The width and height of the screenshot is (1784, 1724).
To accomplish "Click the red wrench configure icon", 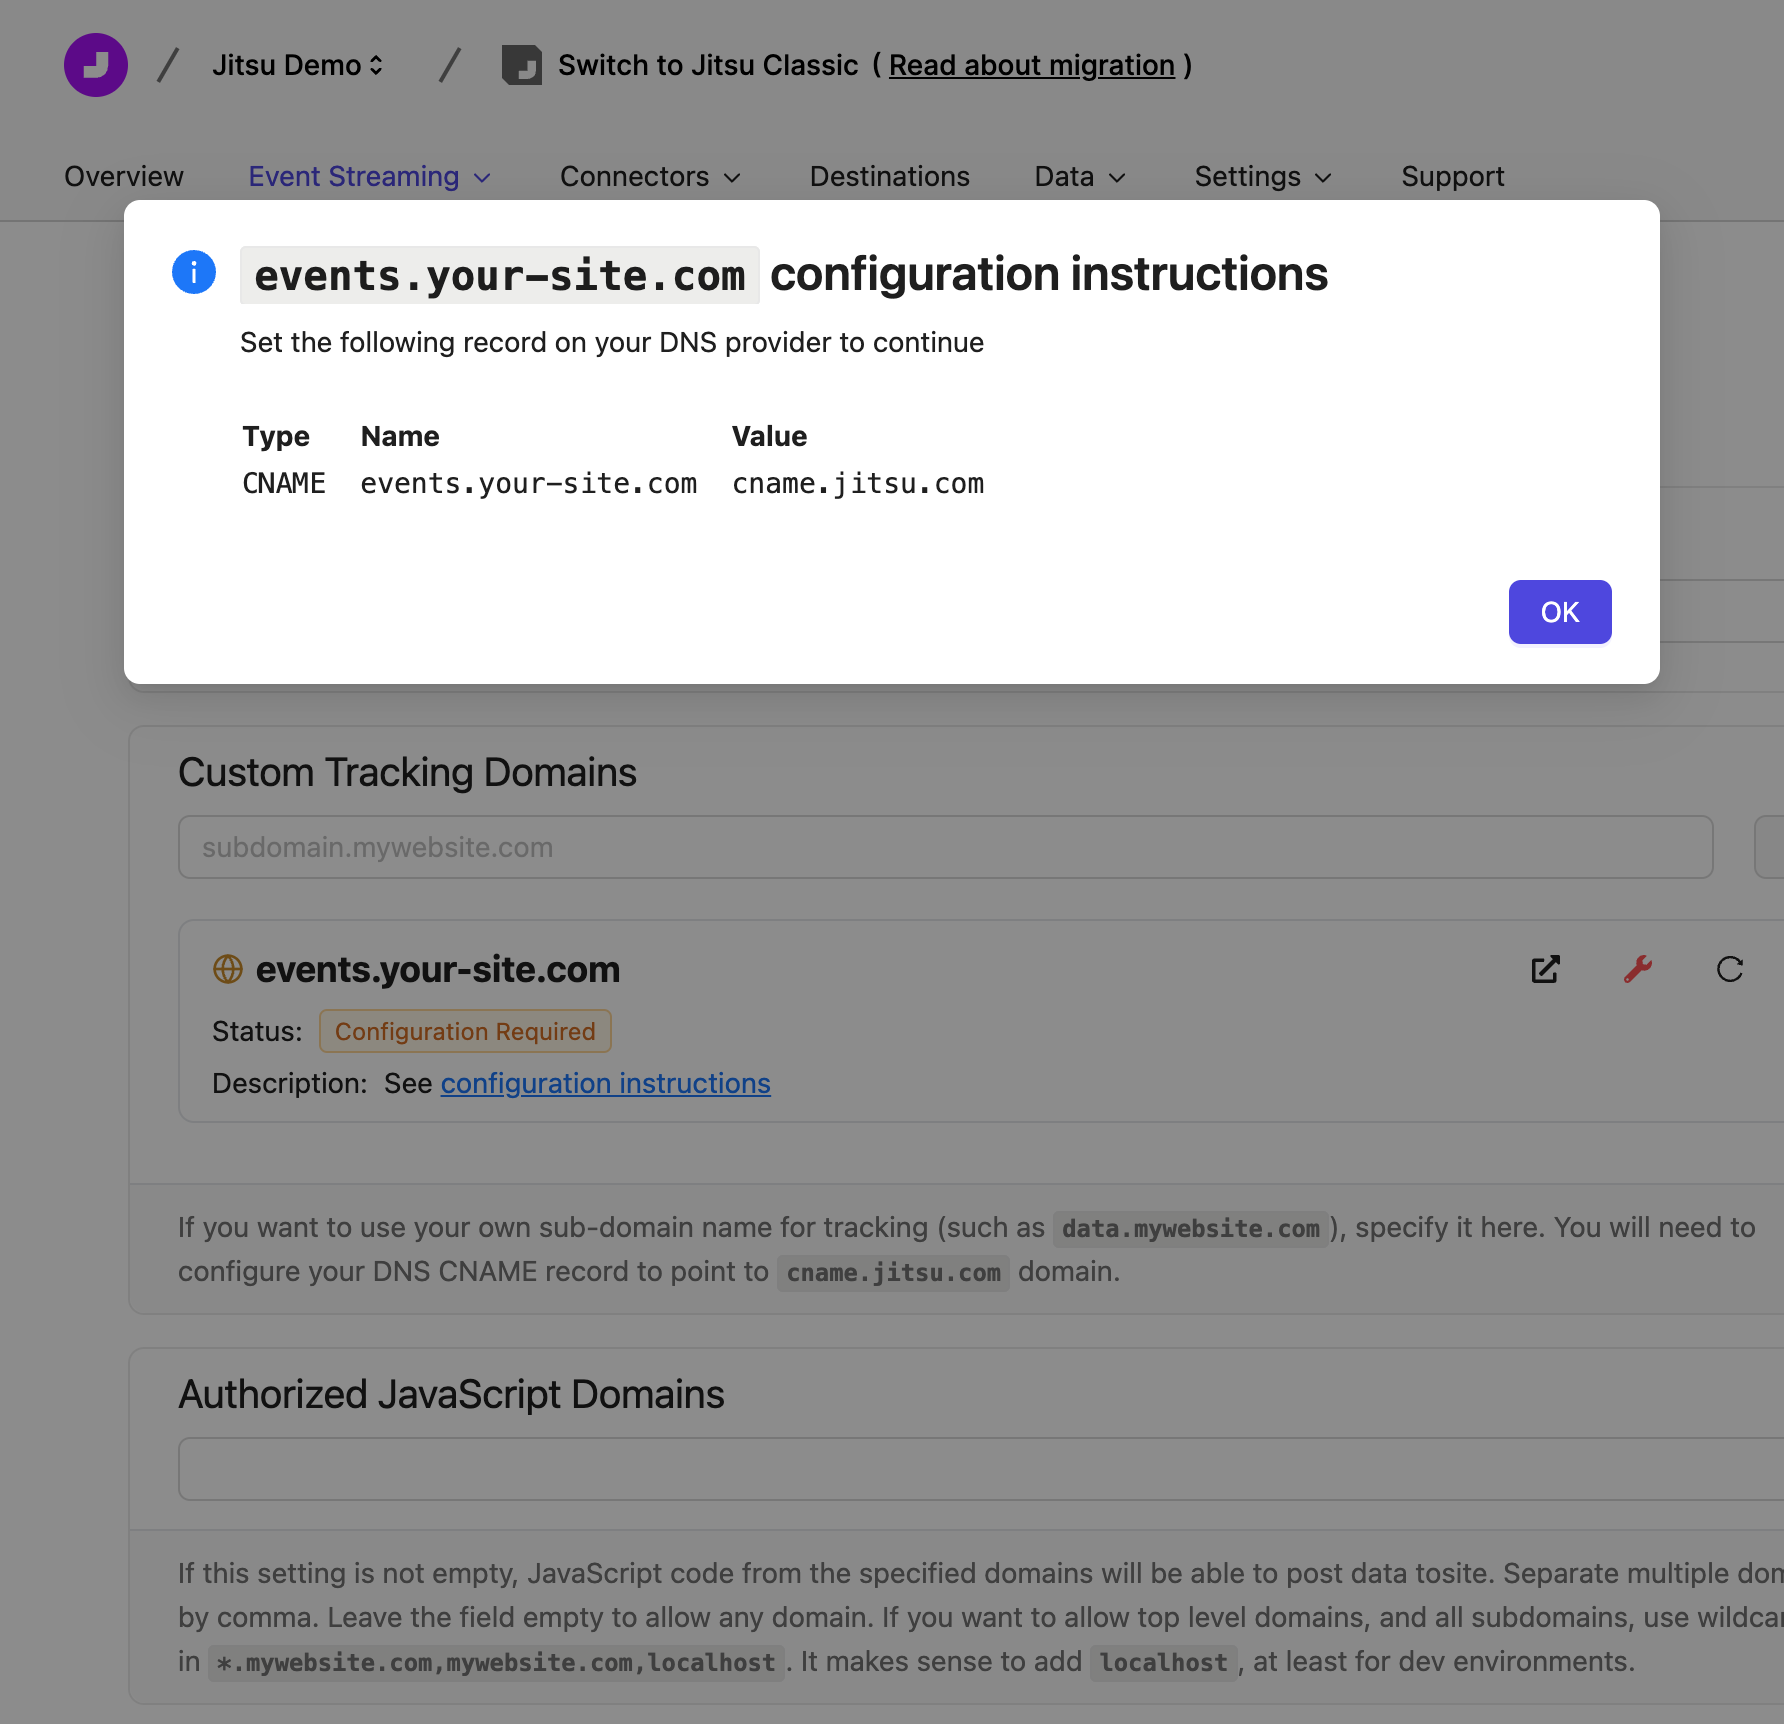I will (1638, 969).
